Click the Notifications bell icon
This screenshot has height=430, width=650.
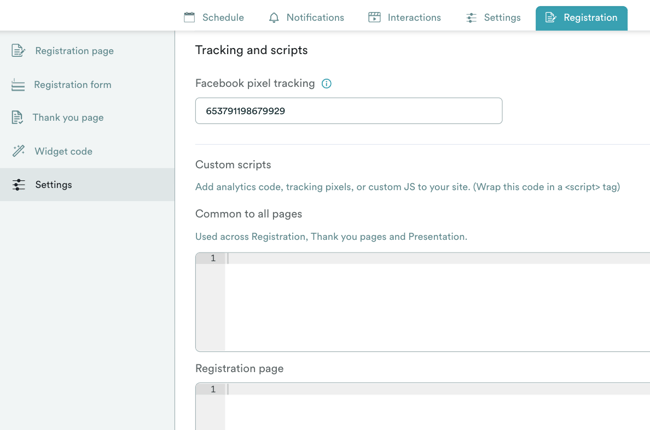pyautogui.click(x=274, y=17)
